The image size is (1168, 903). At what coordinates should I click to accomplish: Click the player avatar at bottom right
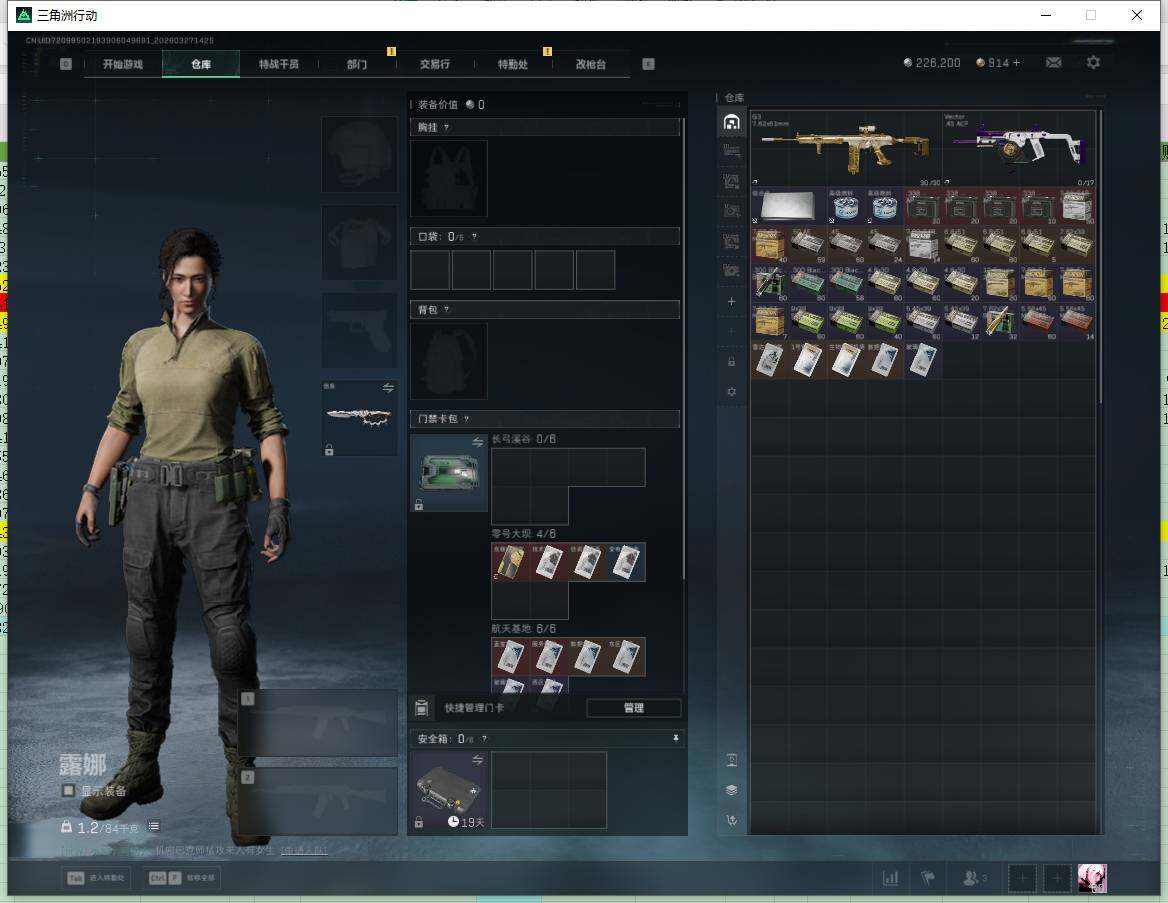(1092, 878)
